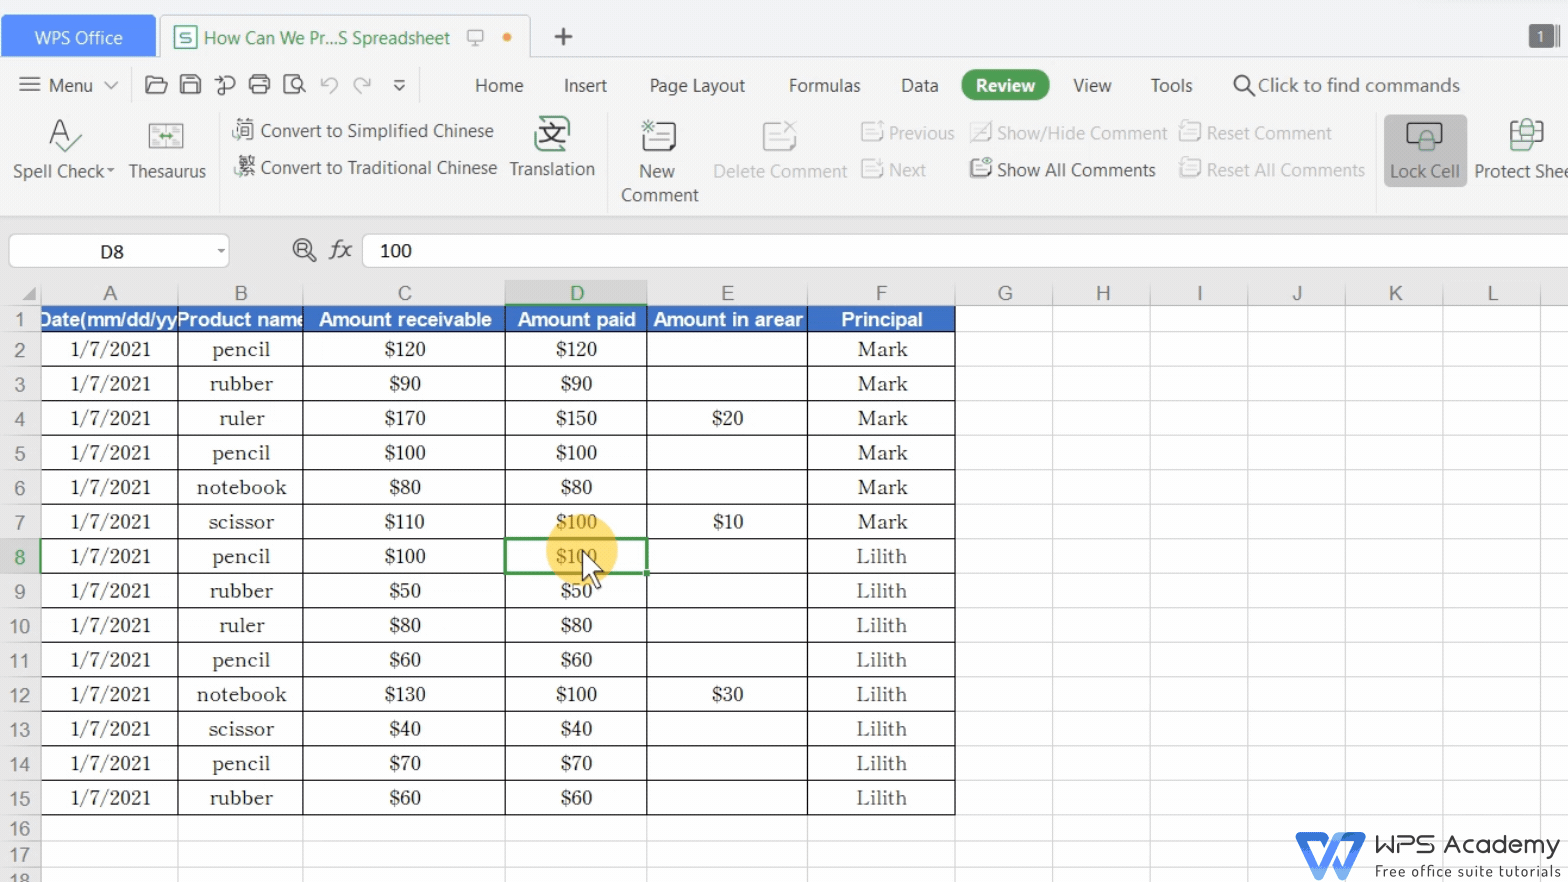The height and width of the screenshot is (882, 1568).
Task: Click the Open folder icon
Action: (156, 85)
